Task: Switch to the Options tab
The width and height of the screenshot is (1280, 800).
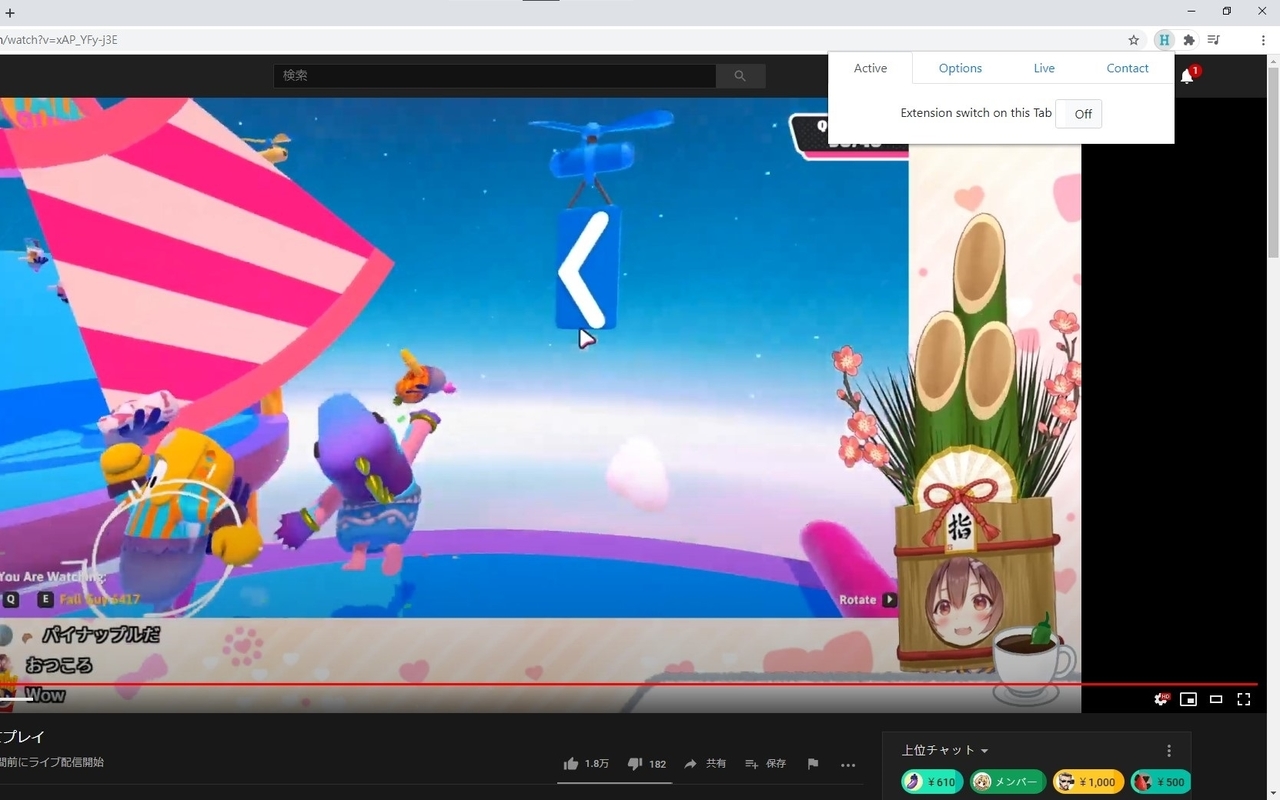Action: tap(960, 68)
